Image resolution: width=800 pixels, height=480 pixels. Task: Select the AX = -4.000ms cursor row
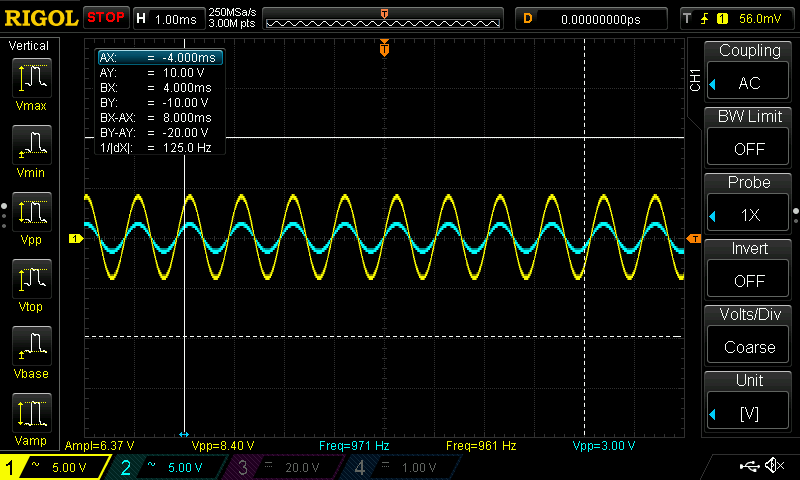click(x=160, y=57)
